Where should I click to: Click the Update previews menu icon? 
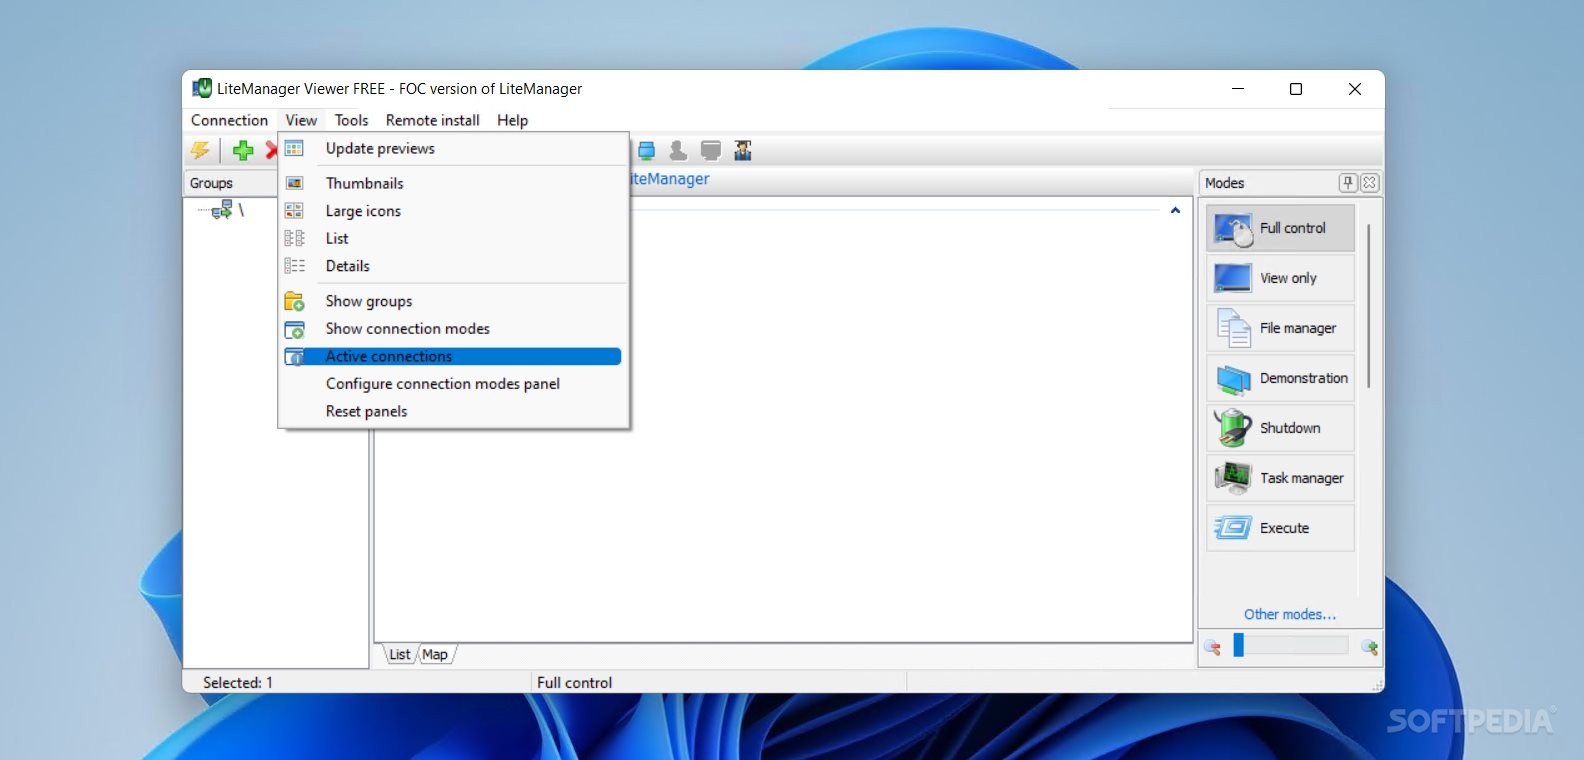coord(294,148)
